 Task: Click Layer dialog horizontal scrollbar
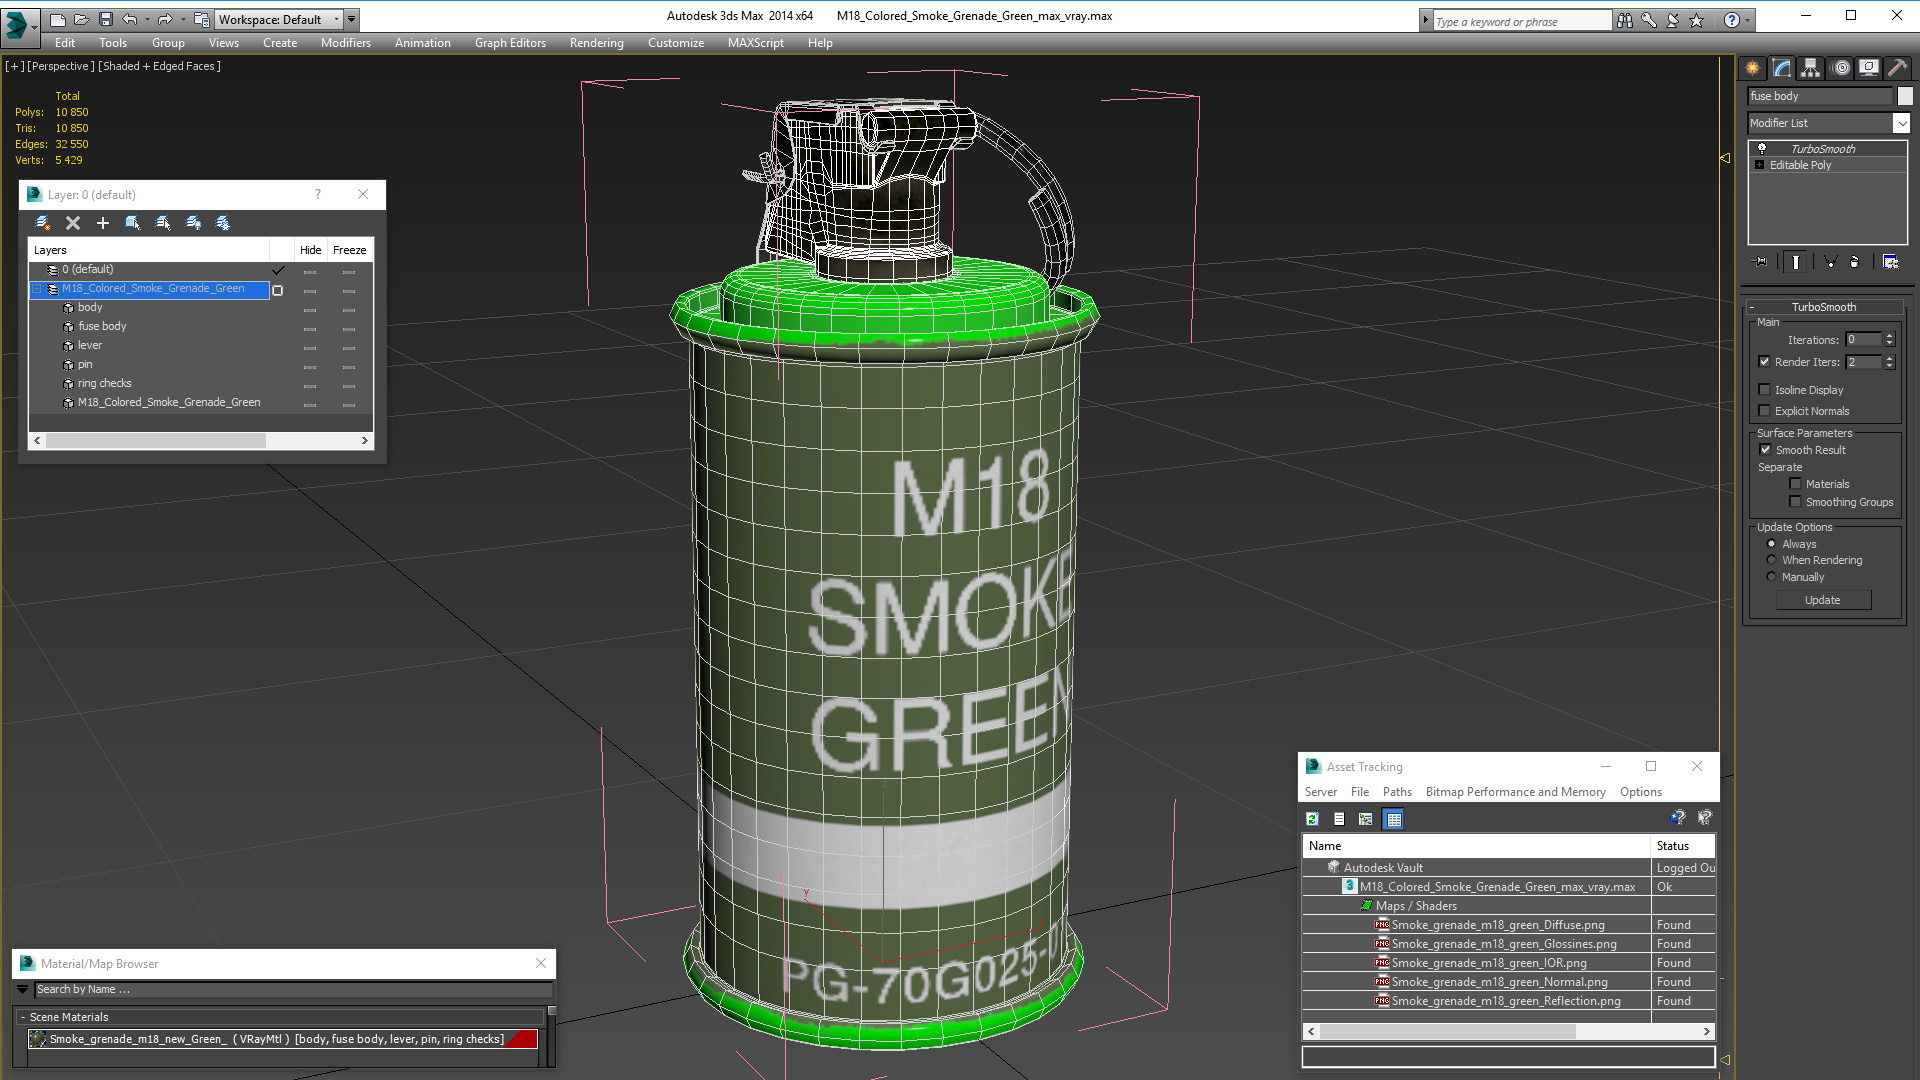click(x=201, y=440)
